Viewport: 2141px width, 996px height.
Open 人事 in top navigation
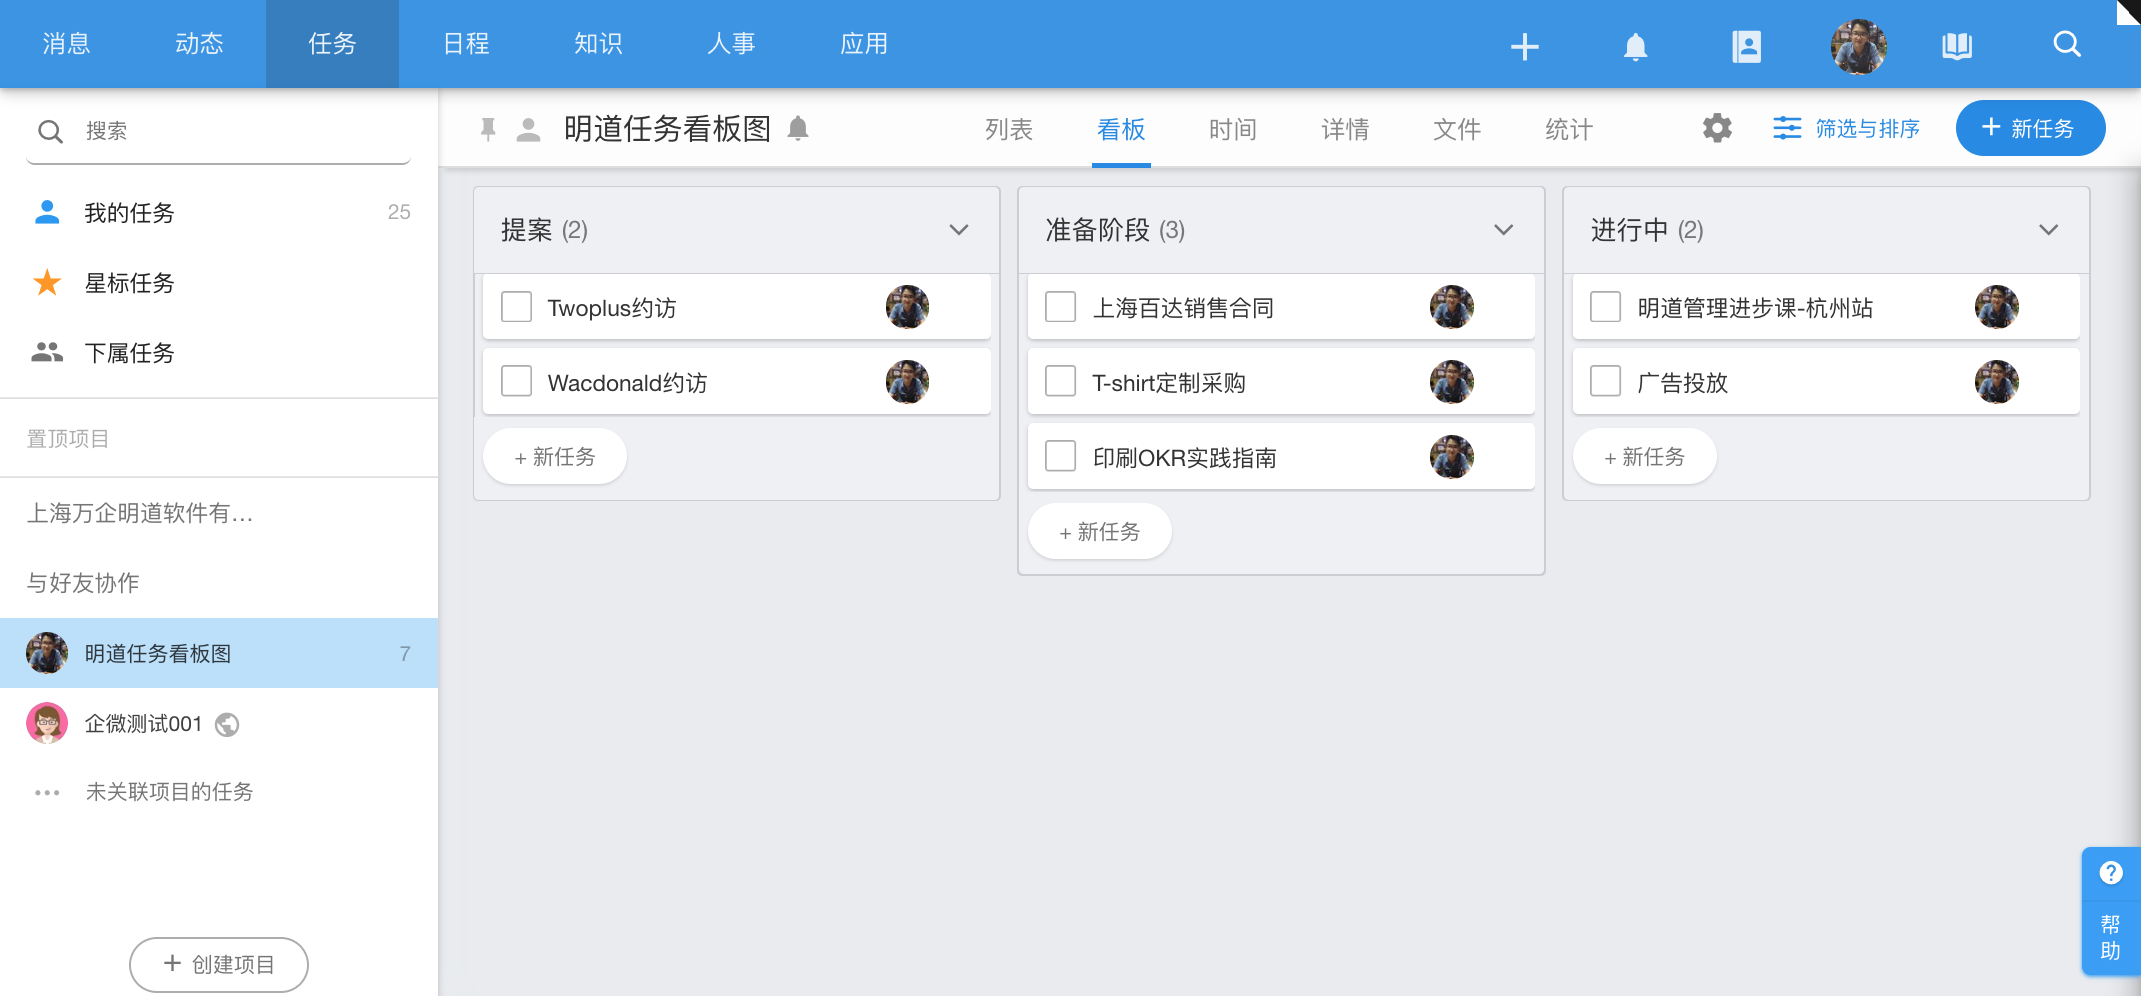coord(731,44)
